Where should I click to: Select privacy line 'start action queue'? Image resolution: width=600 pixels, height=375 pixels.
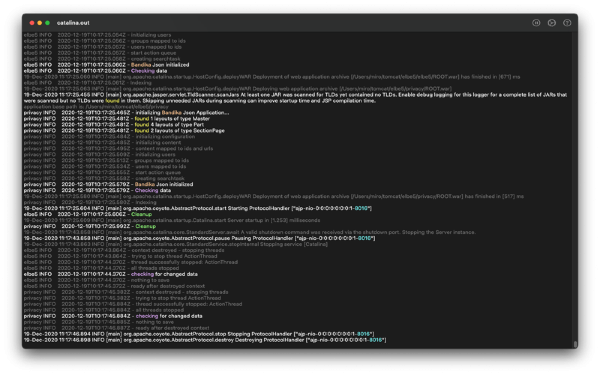point(102,173)
